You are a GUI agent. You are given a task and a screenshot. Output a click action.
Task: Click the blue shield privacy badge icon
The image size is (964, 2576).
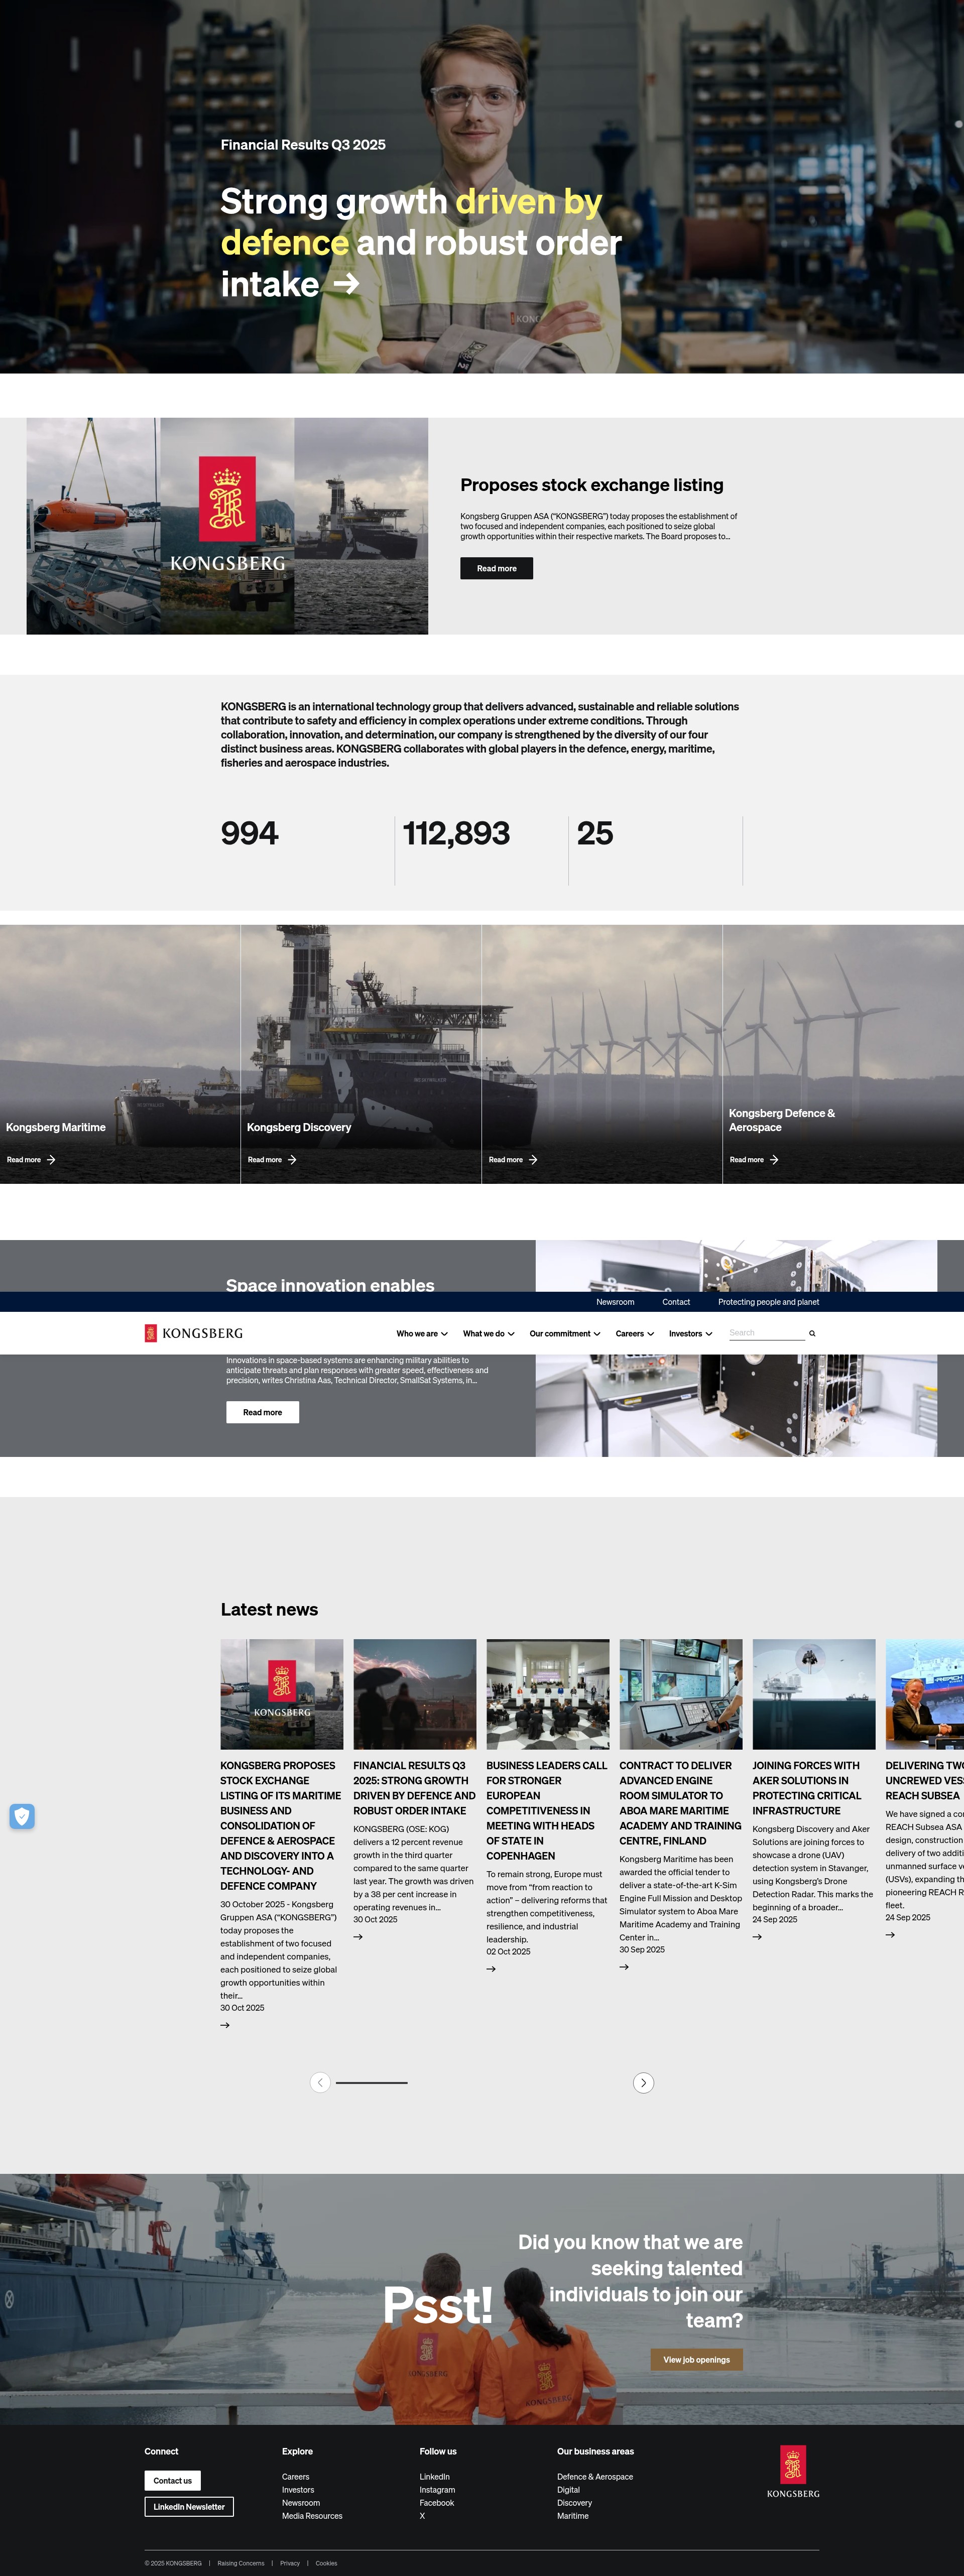pyautogui.click(x=22, y=1816)
